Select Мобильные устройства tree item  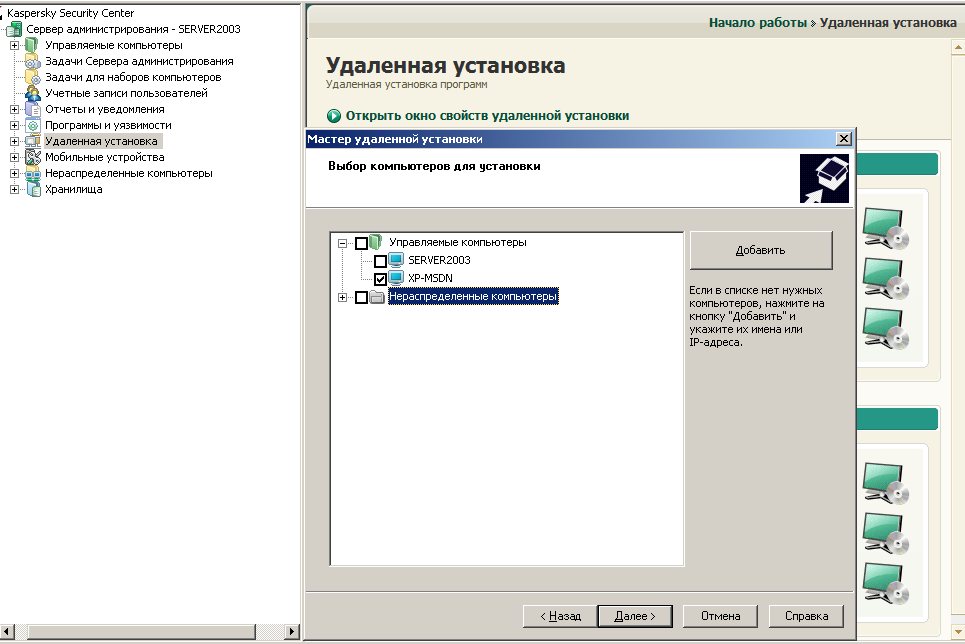105,157
